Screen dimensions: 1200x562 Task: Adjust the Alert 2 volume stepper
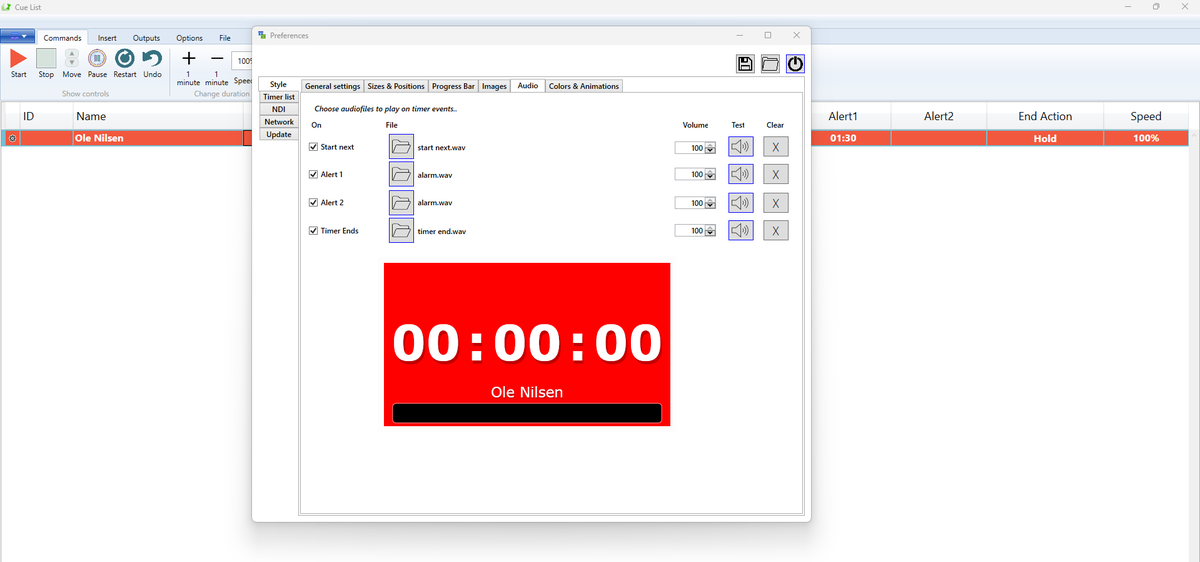(x=710, y=203)
